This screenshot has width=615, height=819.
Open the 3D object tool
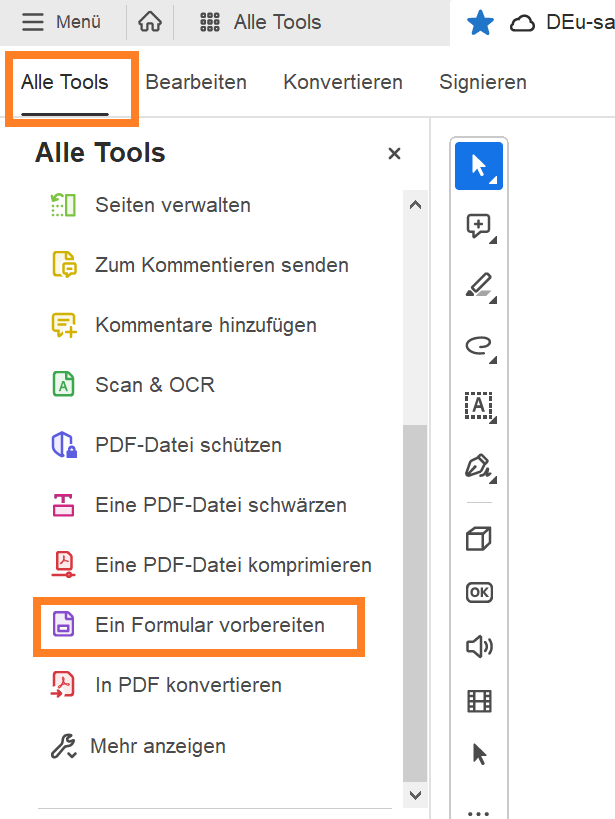click(478, 538)
